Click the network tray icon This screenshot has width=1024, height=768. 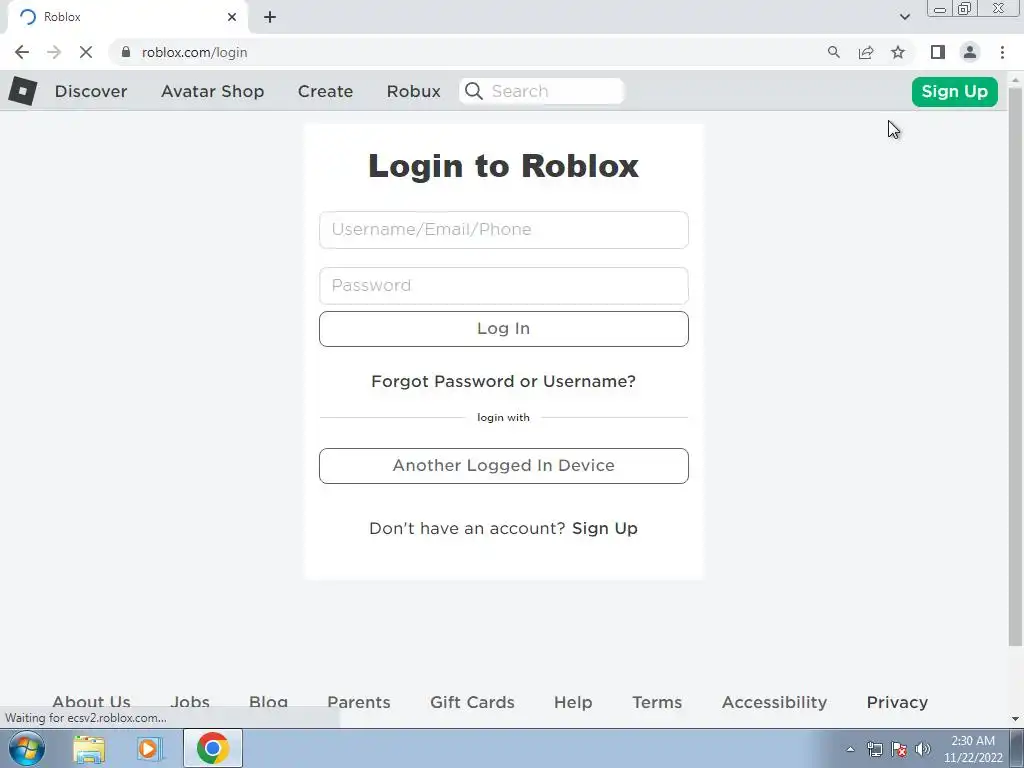pyautogui.click(x=874, y=749)
